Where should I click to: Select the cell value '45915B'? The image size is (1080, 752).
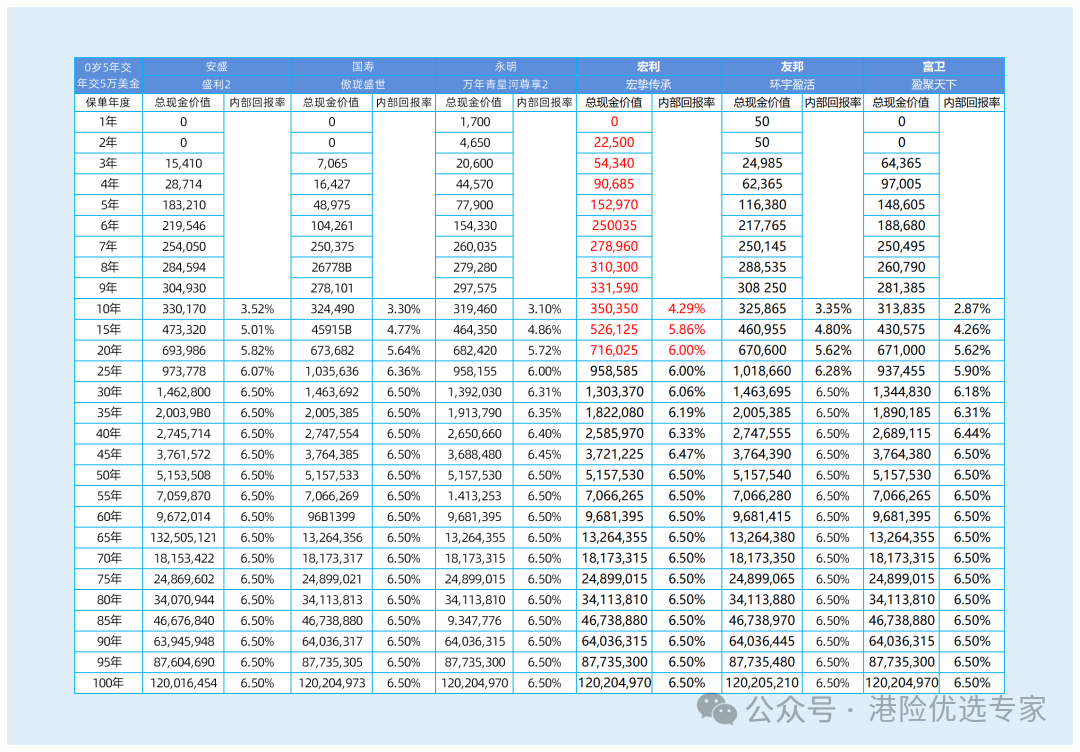332,330
